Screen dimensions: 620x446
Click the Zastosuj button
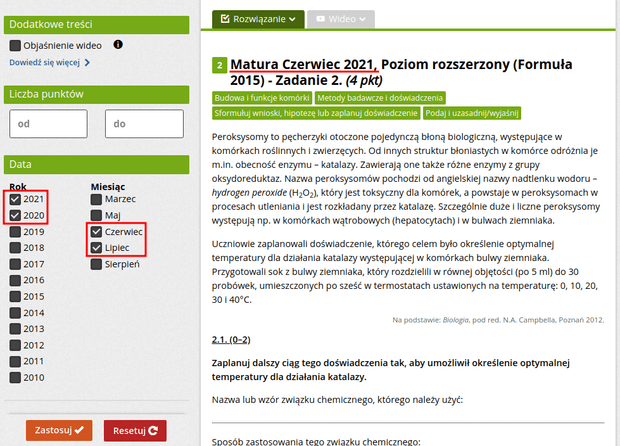coord(59,430)
